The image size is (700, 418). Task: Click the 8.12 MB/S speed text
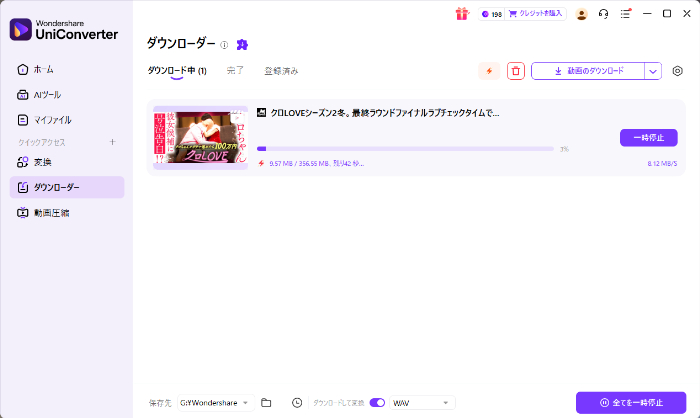[662, 163]
